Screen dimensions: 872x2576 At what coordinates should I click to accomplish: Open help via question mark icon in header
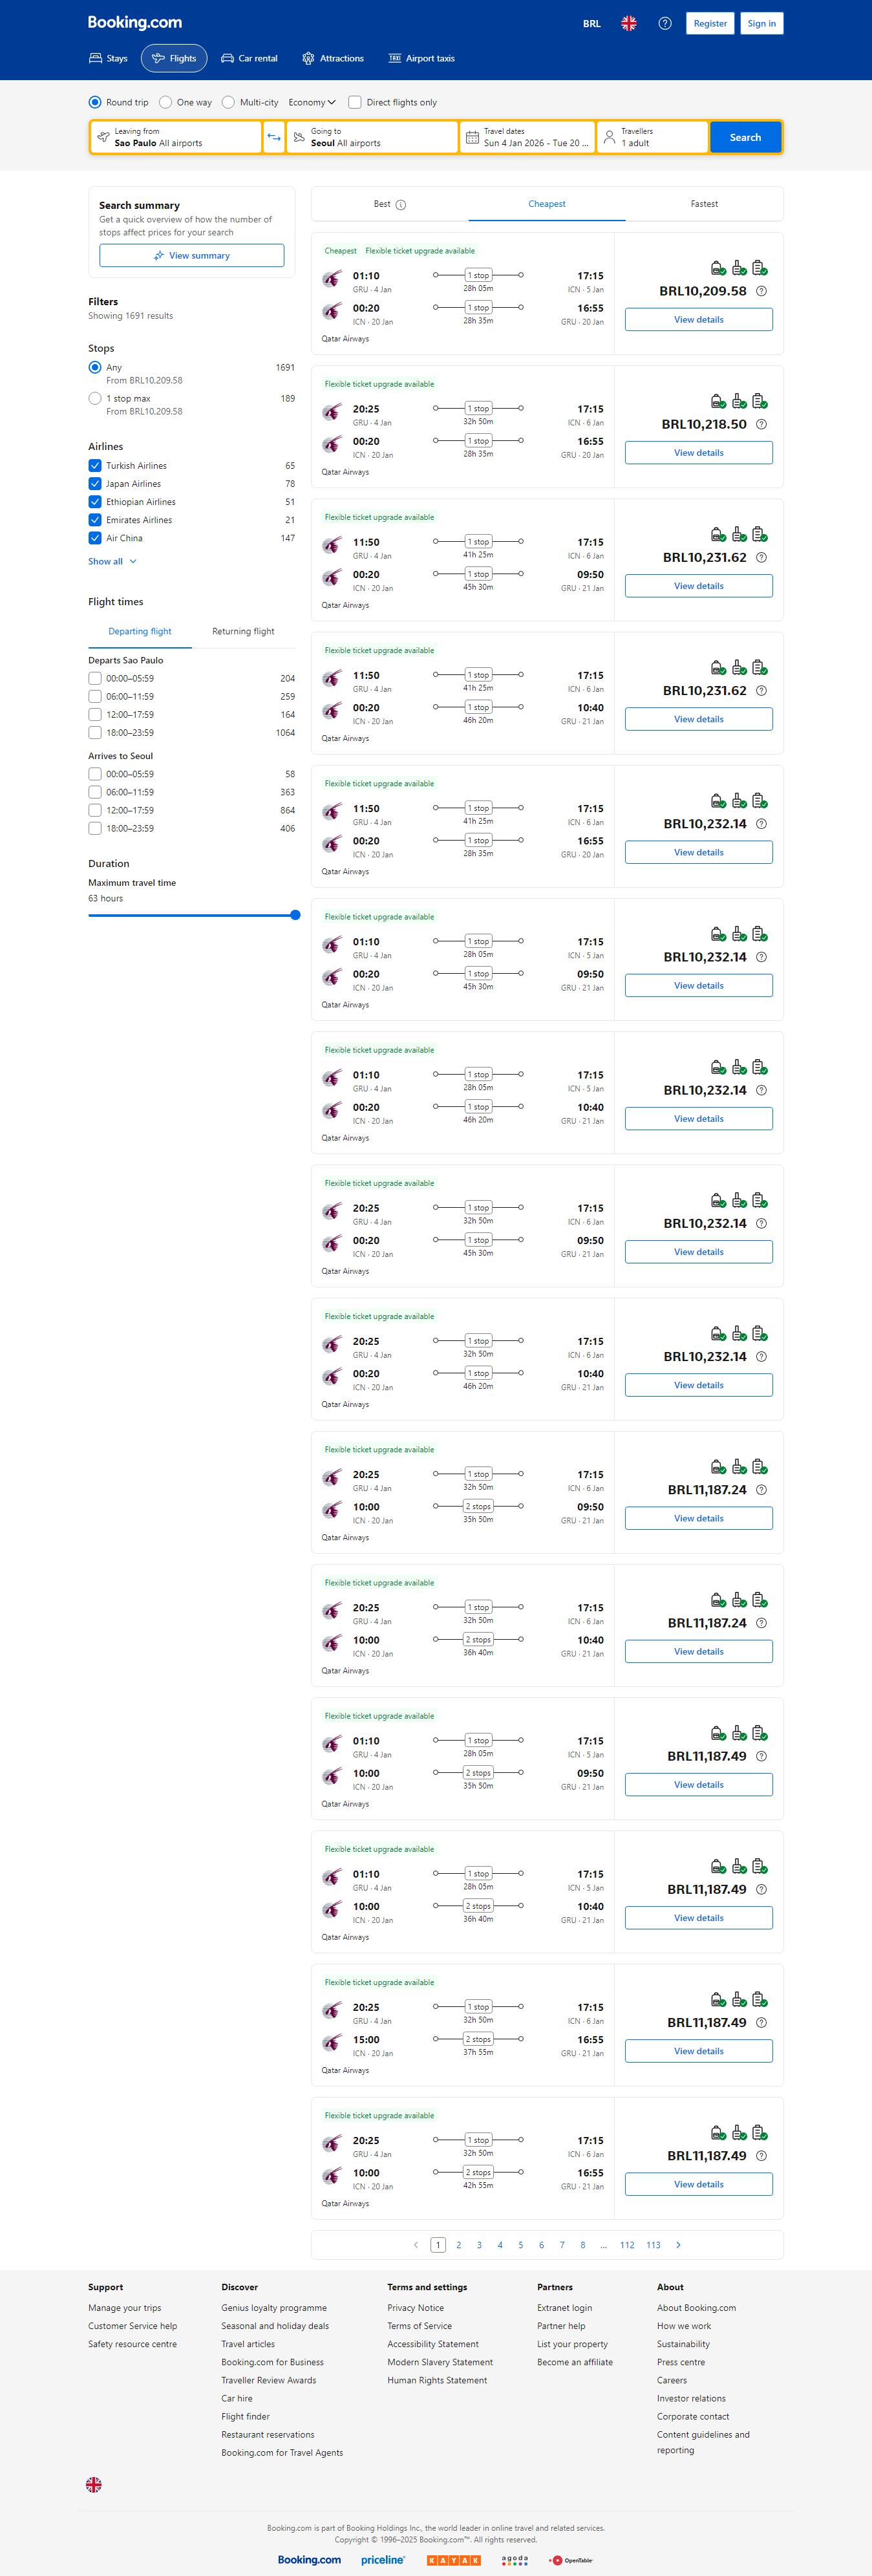point(665,23)
